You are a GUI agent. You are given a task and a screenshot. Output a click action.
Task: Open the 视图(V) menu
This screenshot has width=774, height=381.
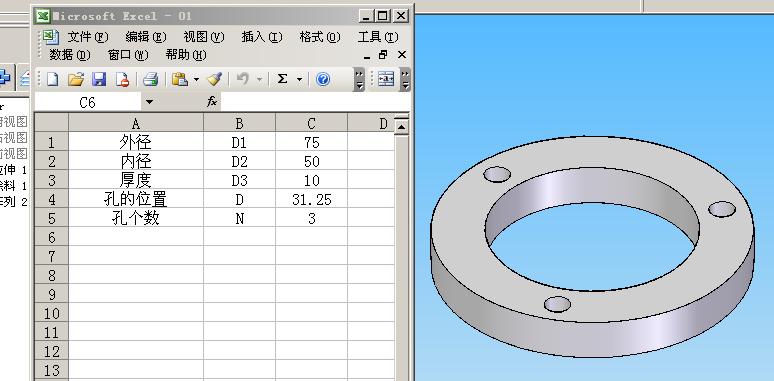pyautogui.click(x=204, y=37)
